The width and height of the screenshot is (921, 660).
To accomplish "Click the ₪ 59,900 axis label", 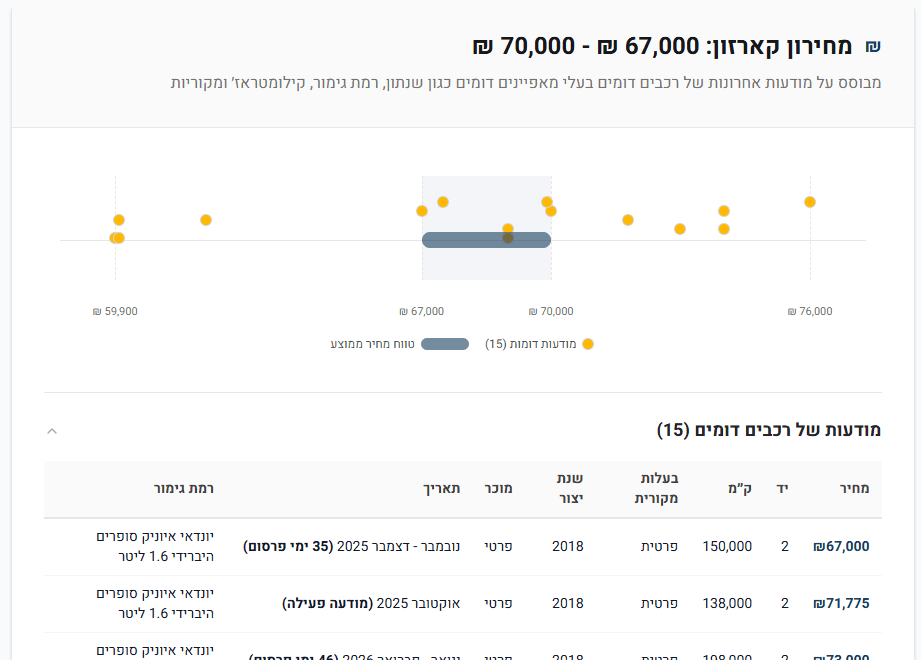I will click(115, 311).
